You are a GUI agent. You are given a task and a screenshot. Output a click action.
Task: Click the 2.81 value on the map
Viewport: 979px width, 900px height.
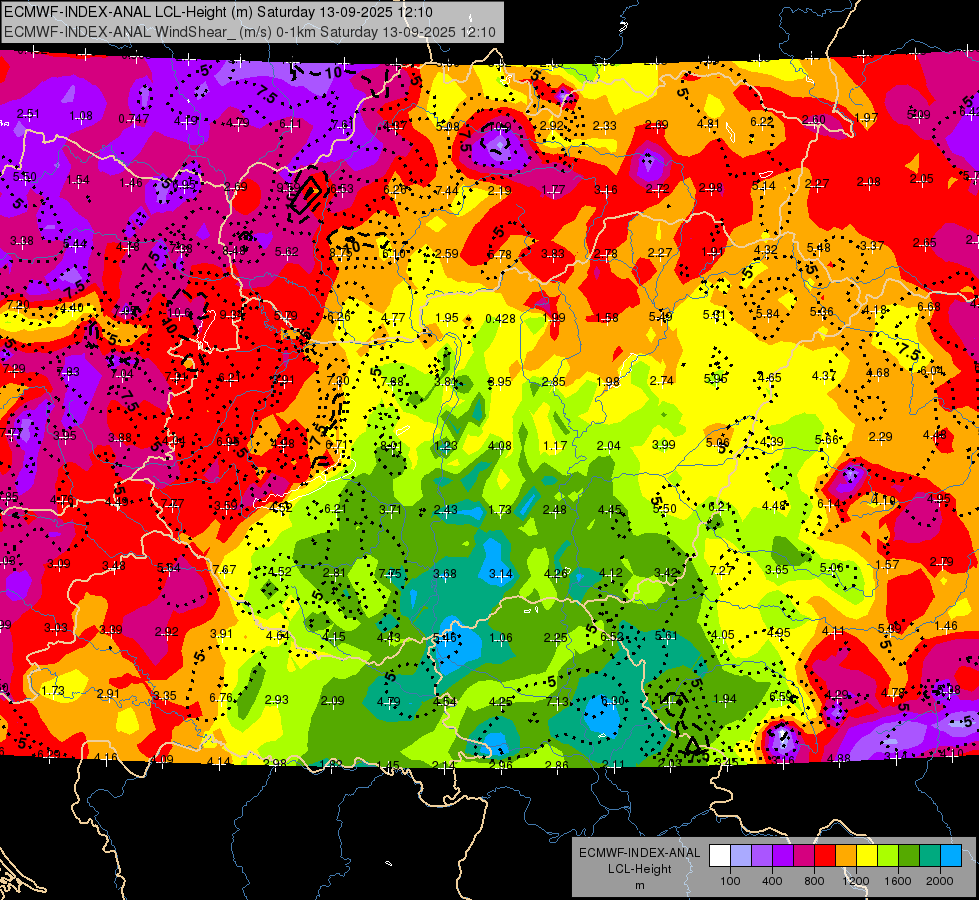334,573
